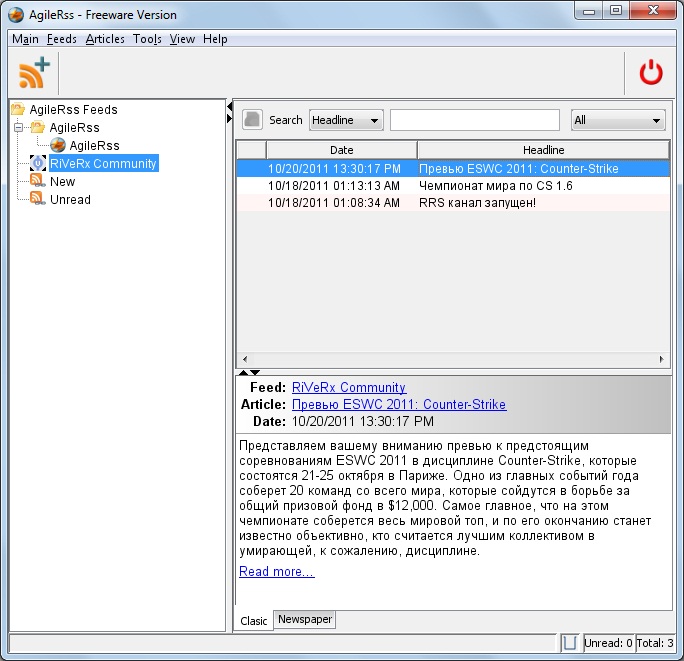Click the AgileRss Feeds root folder icon
This screenshot has width=684, height=661.
pyautogui.click(x=18, y=109)
